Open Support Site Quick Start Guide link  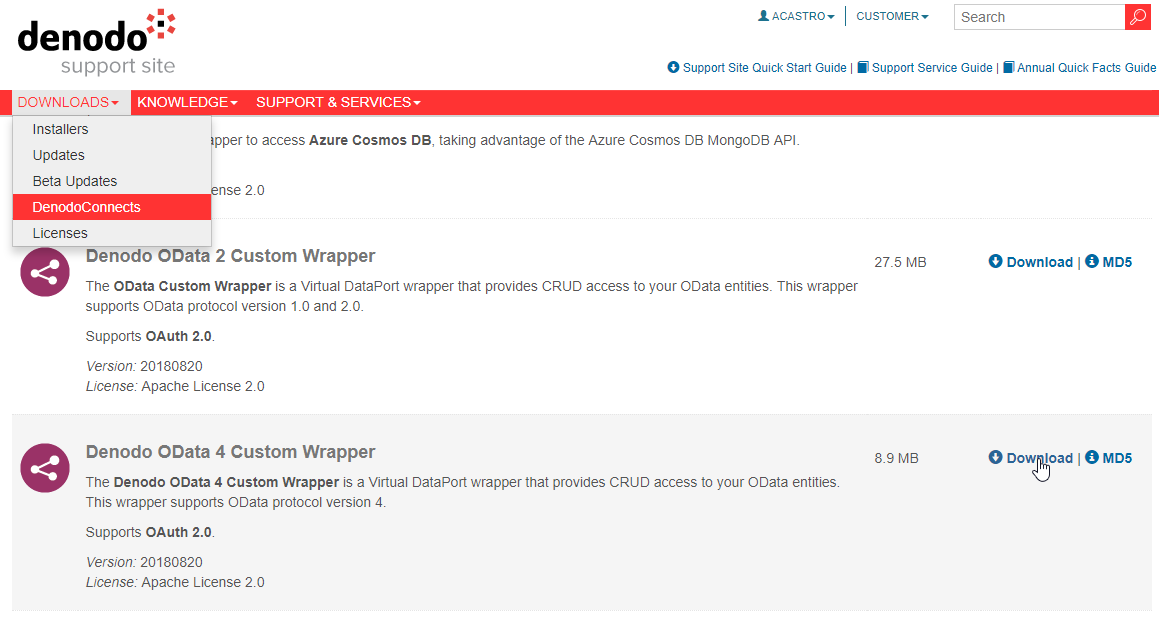764,68
